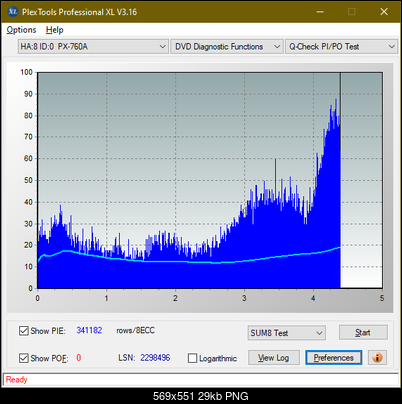Screen dimensions: 402x404
Task: Enable the Logarithmic checkbox
Action: [192, 358]
